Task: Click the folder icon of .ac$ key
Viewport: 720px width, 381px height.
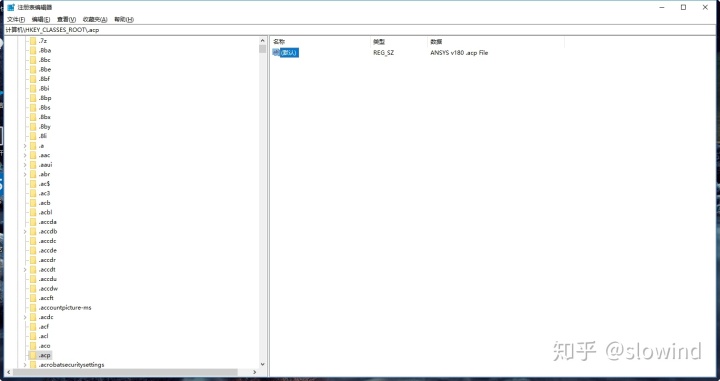Action: point(33,184)
